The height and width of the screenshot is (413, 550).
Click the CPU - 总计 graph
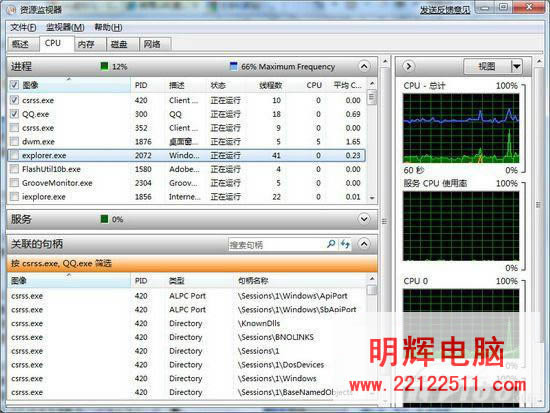click(x=461, y=128)
